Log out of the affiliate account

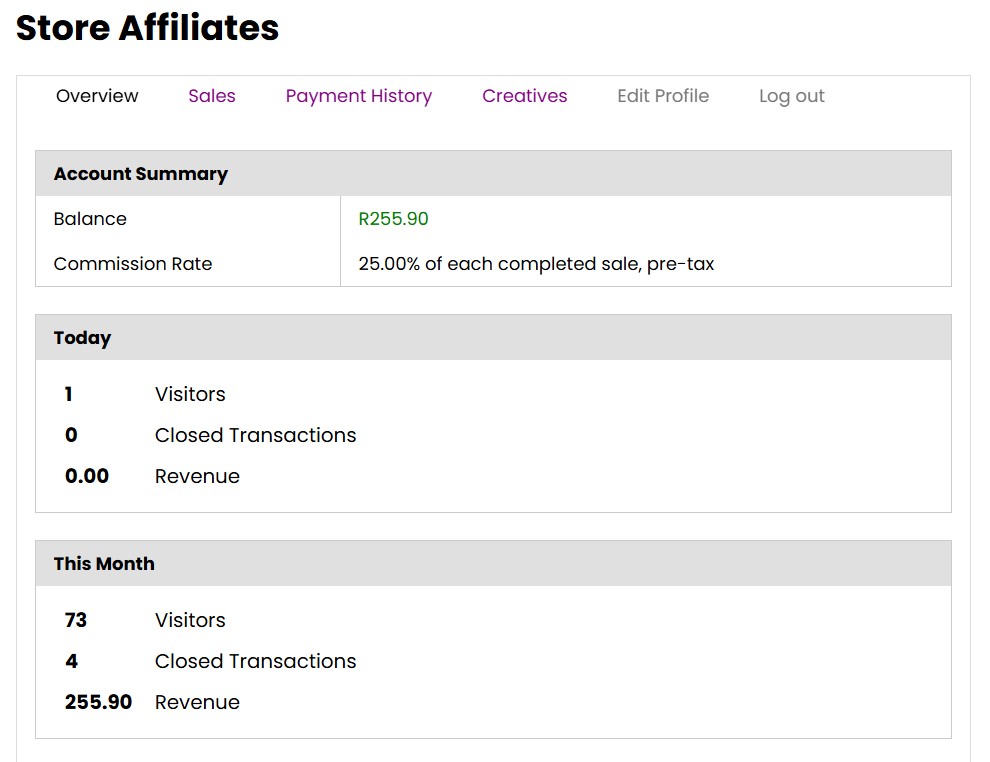pos(791,96)
